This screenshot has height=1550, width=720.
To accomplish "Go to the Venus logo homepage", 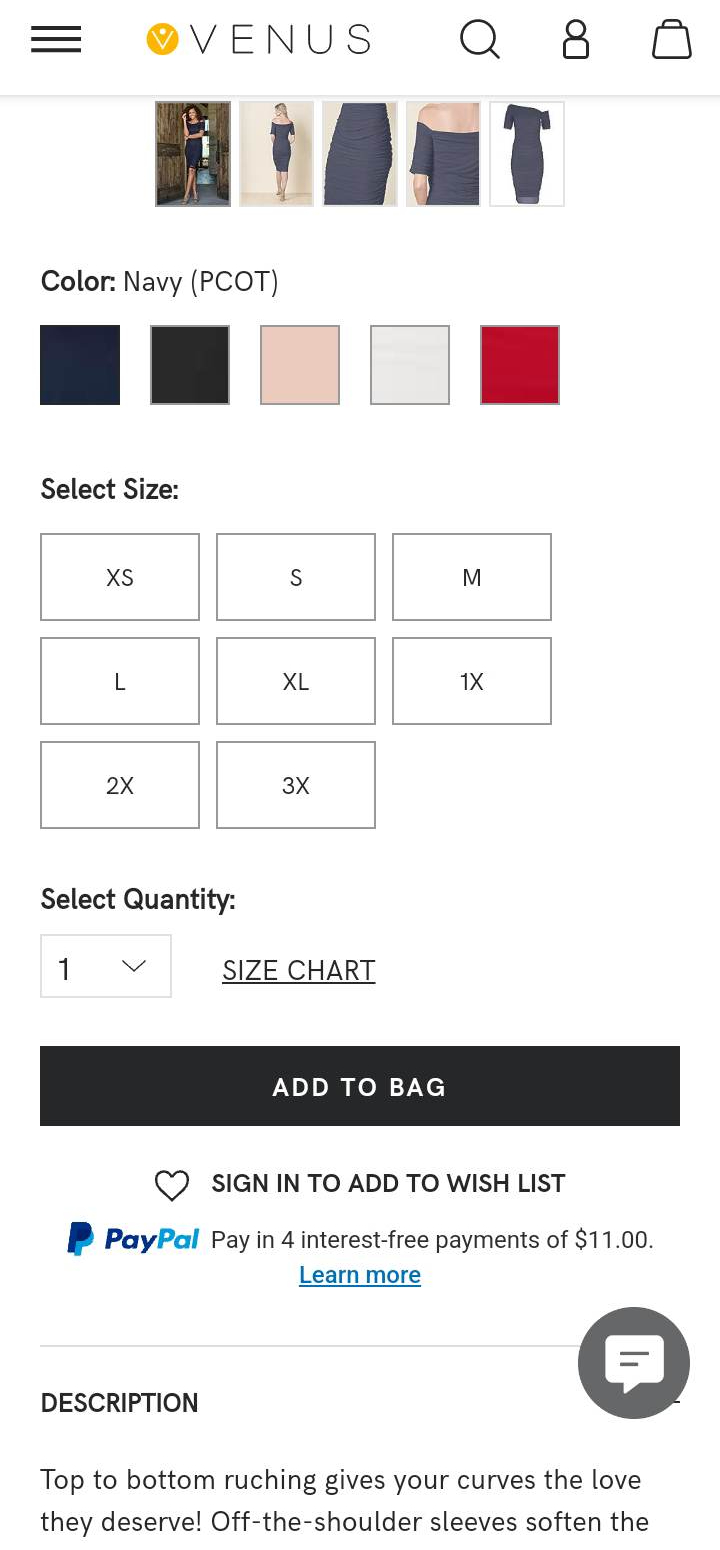I will tap(259, 40).
